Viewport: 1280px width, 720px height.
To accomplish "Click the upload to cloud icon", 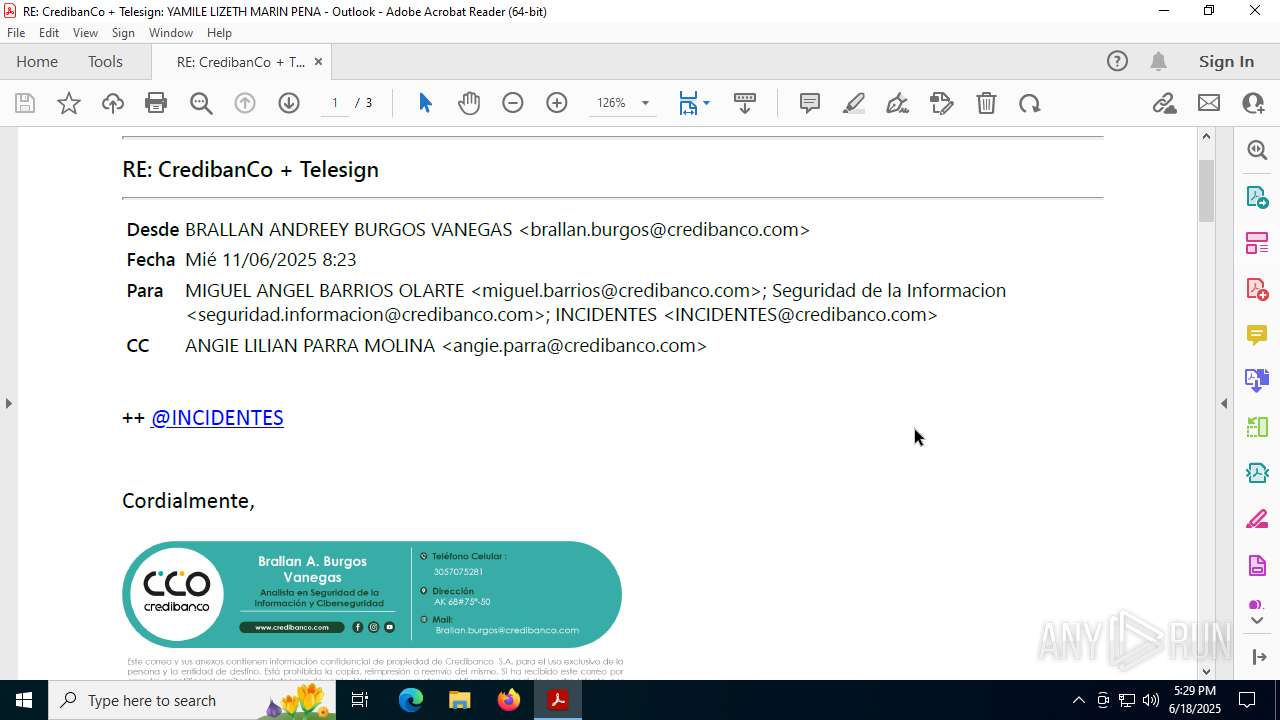I will 113,103.
